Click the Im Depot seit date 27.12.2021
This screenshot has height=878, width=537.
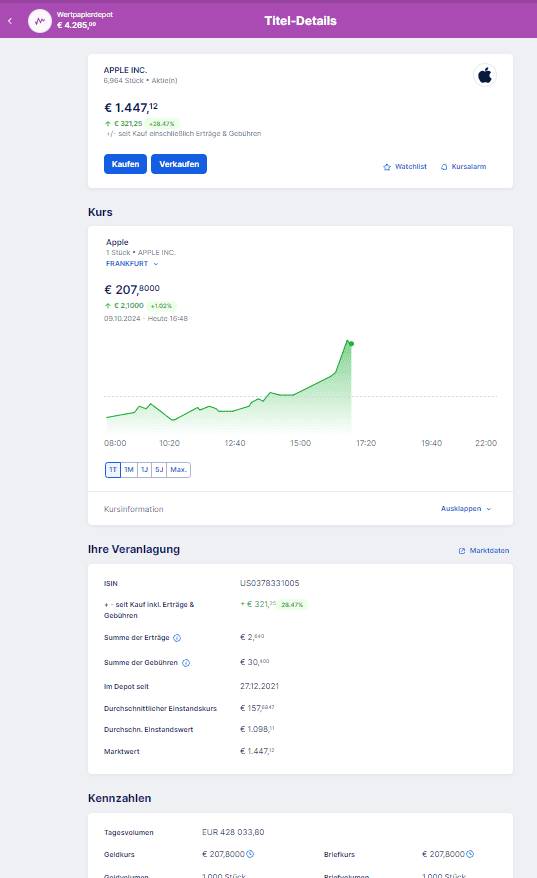point(259,686)
